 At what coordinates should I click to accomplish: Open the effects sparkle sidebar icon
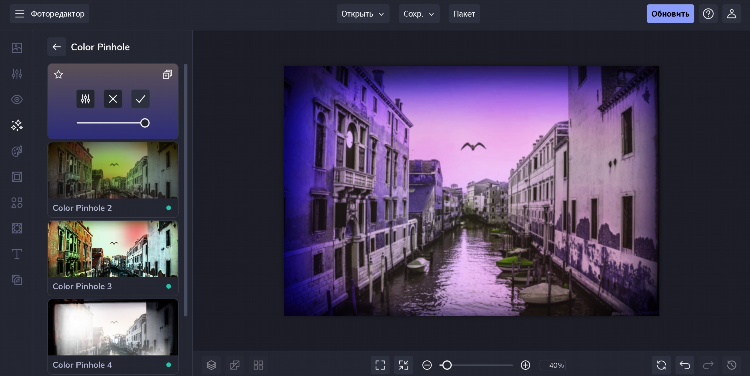(x=17, y=125)
